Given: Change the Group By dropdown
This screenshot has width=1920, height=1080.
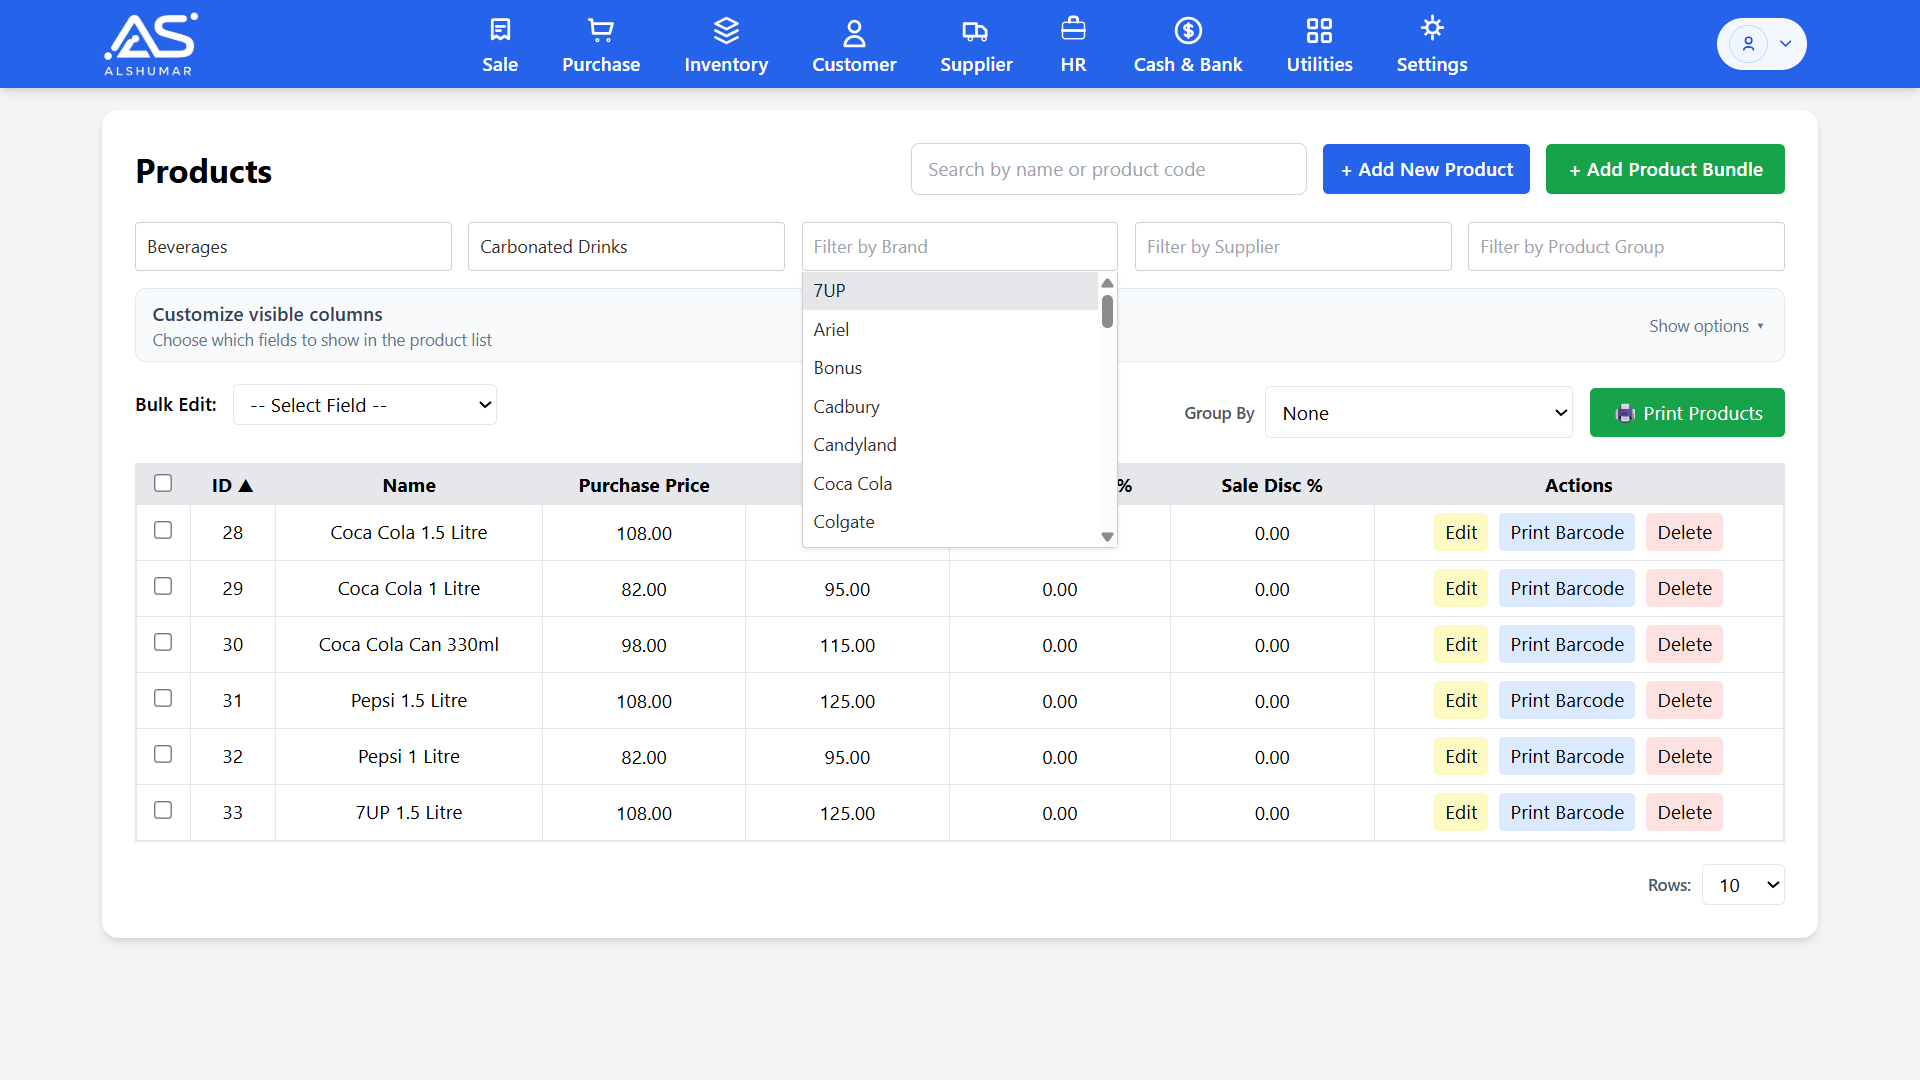Looking at the screenshot, I should (1419, 412).
